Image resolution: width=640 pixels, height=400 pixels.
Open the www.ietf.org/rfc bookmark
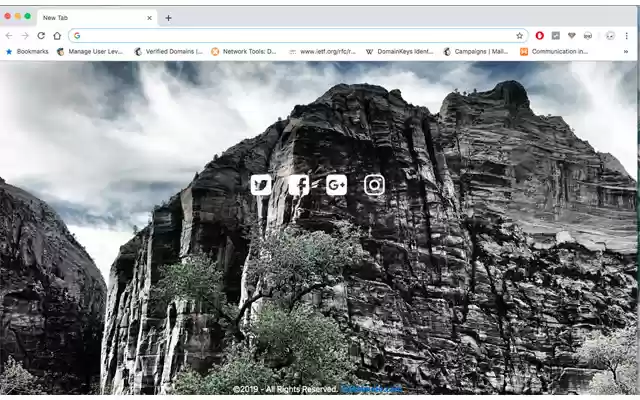click(x=322, y=51)
